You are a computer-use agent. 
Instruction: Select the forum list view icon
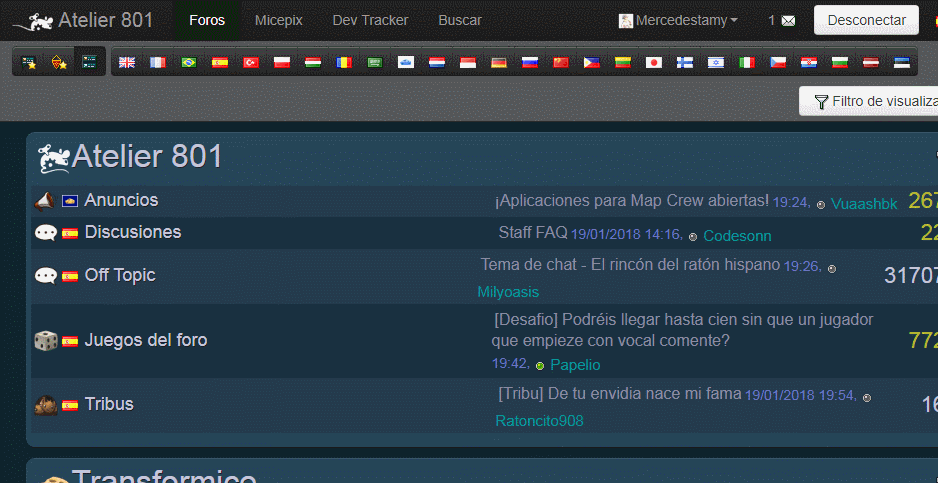(x=90, y=62)
